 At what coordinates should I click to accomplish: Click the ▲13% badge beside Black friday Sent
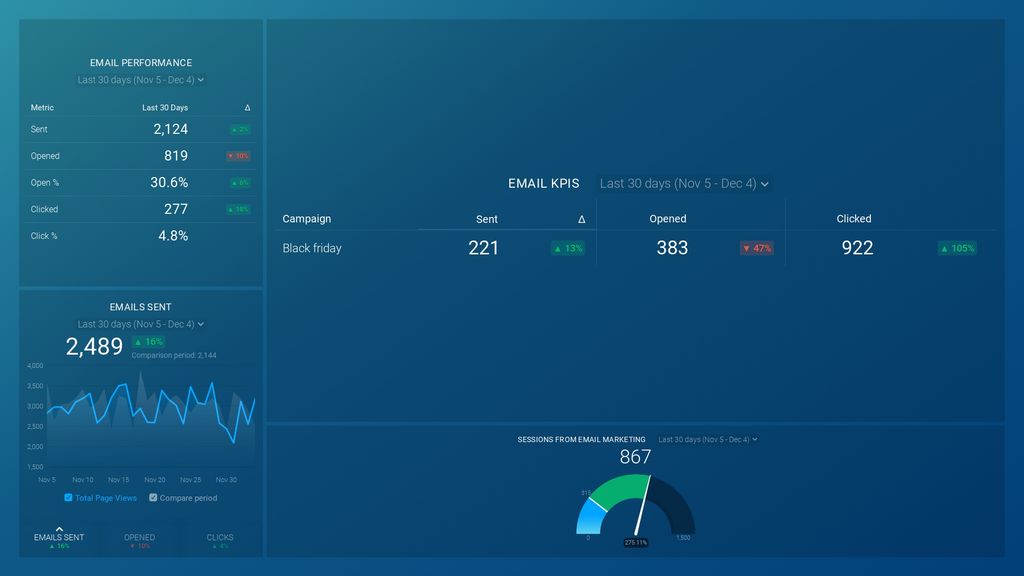tap(567, 248)
